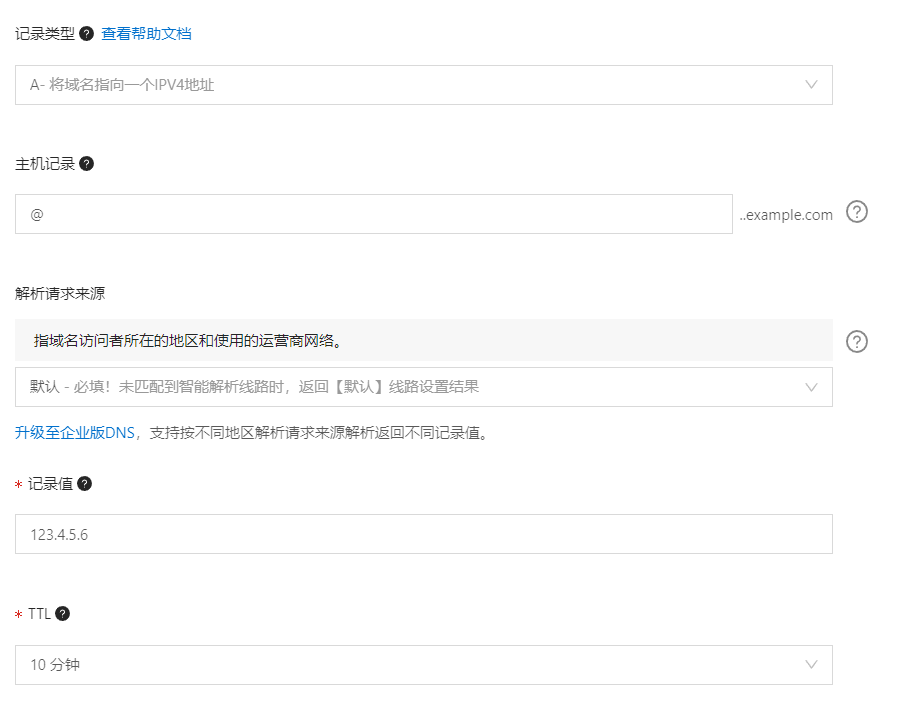Click the help icon next to 主机记录
Image resolution: width=900 pixels, height=701 pixels.
coord(87,164)
